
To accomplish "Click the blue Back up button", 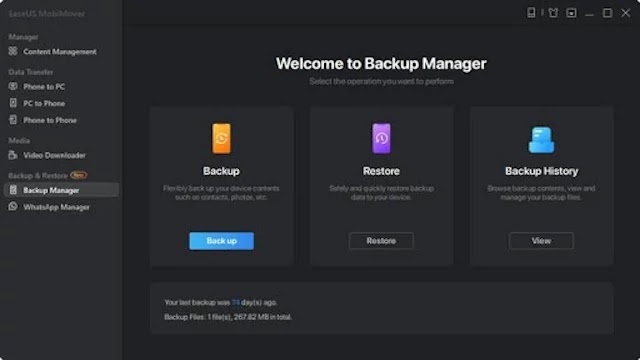I will pyautogui.click(x=221, y=241).
